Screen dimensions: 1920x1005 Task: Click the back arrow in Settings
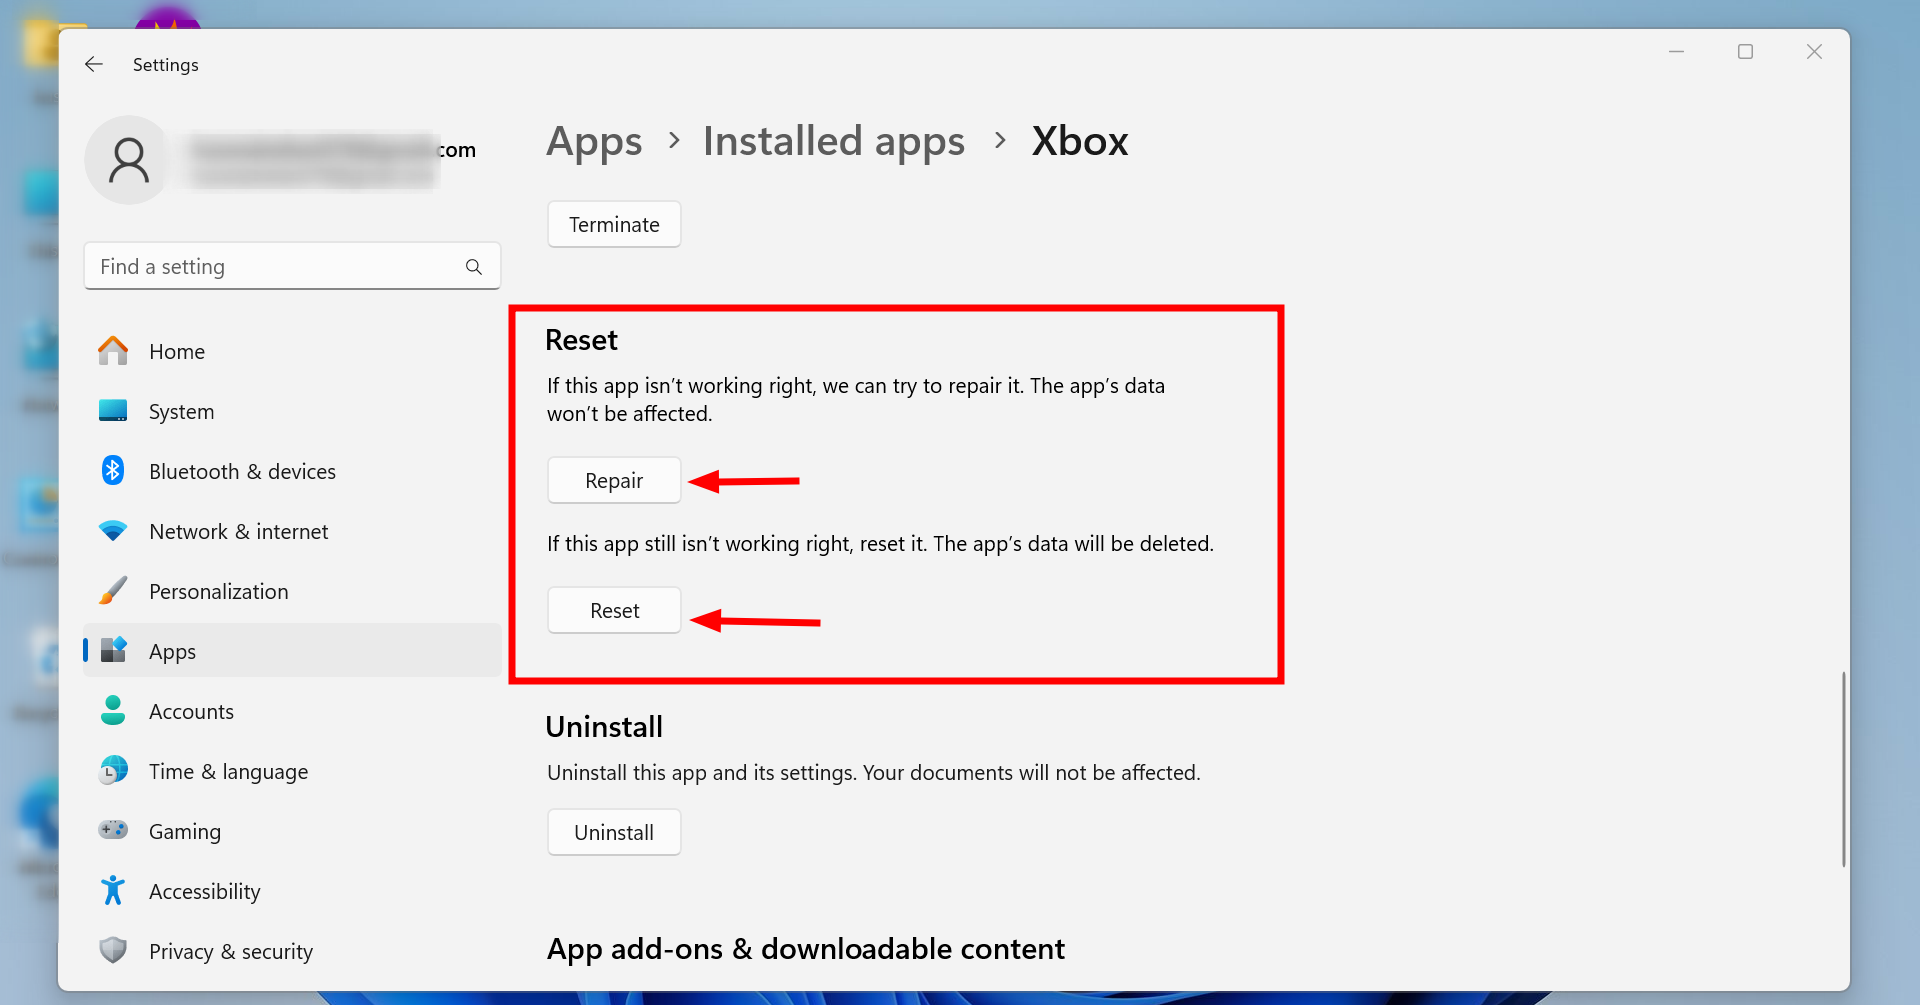pyautogui.click(x=94, y=64)
